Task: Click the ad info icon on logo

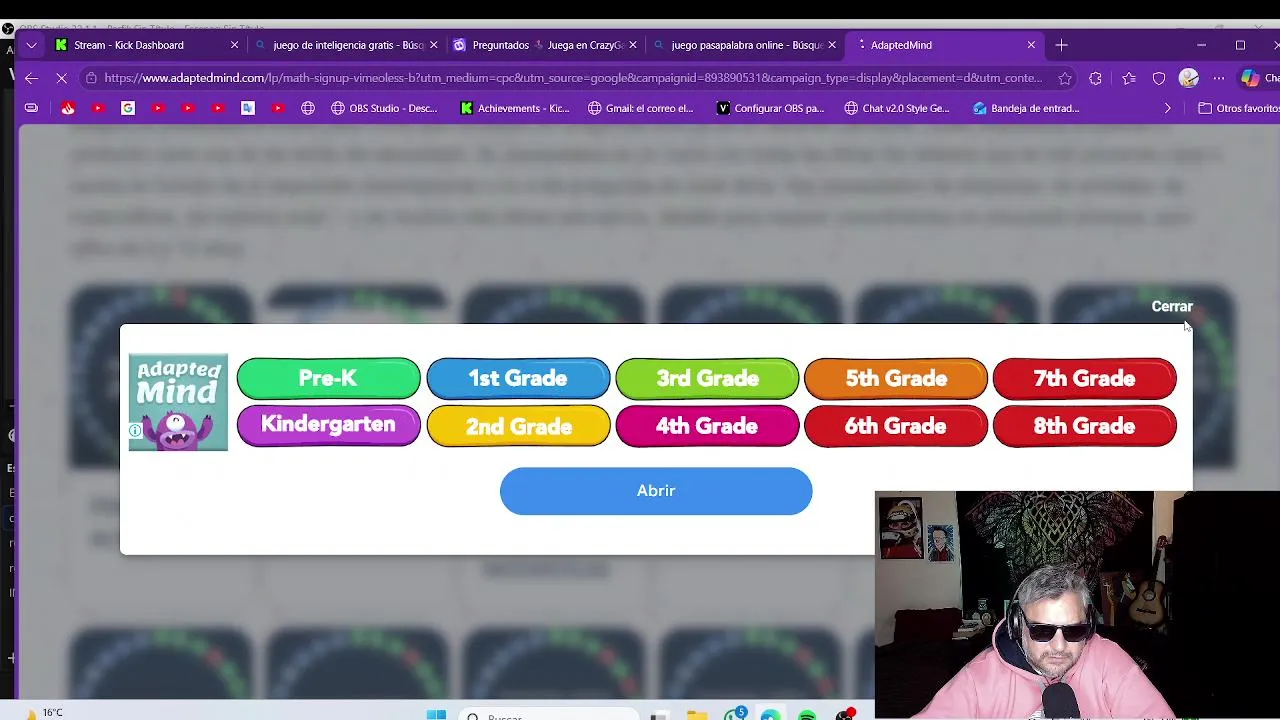Action: click(135, 431)
